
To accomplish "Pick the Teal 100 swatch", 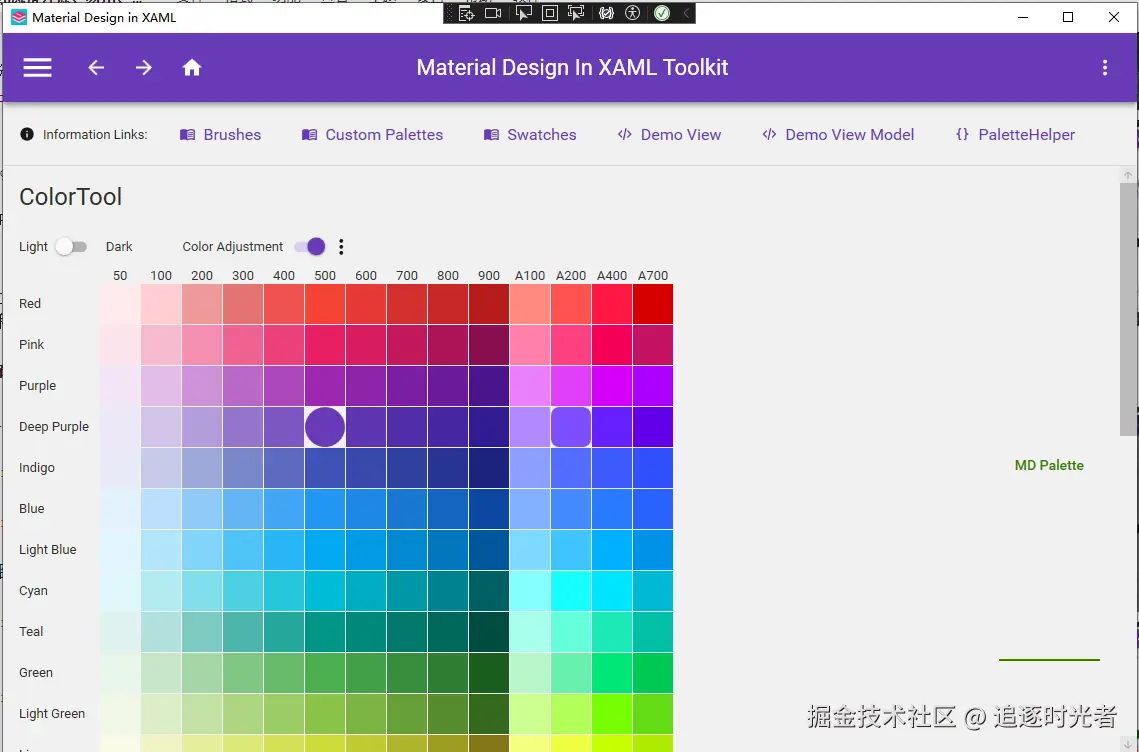I will coord(161,632).
